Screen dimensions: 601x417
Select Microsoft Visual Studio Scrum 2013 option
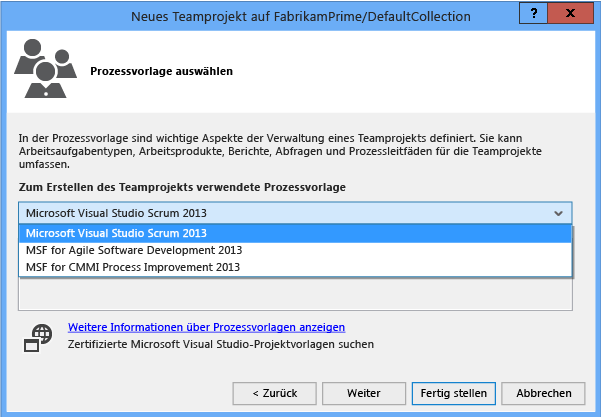pos(295,233)
